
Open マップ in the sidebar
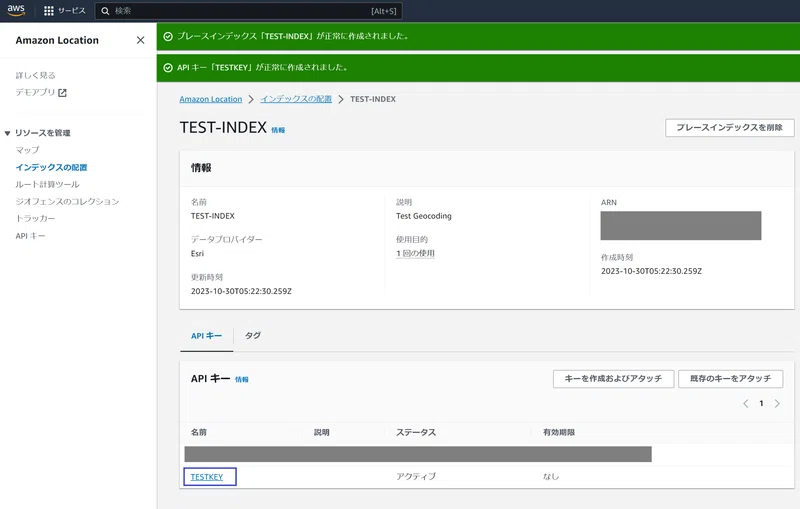[x=27, y=150]
